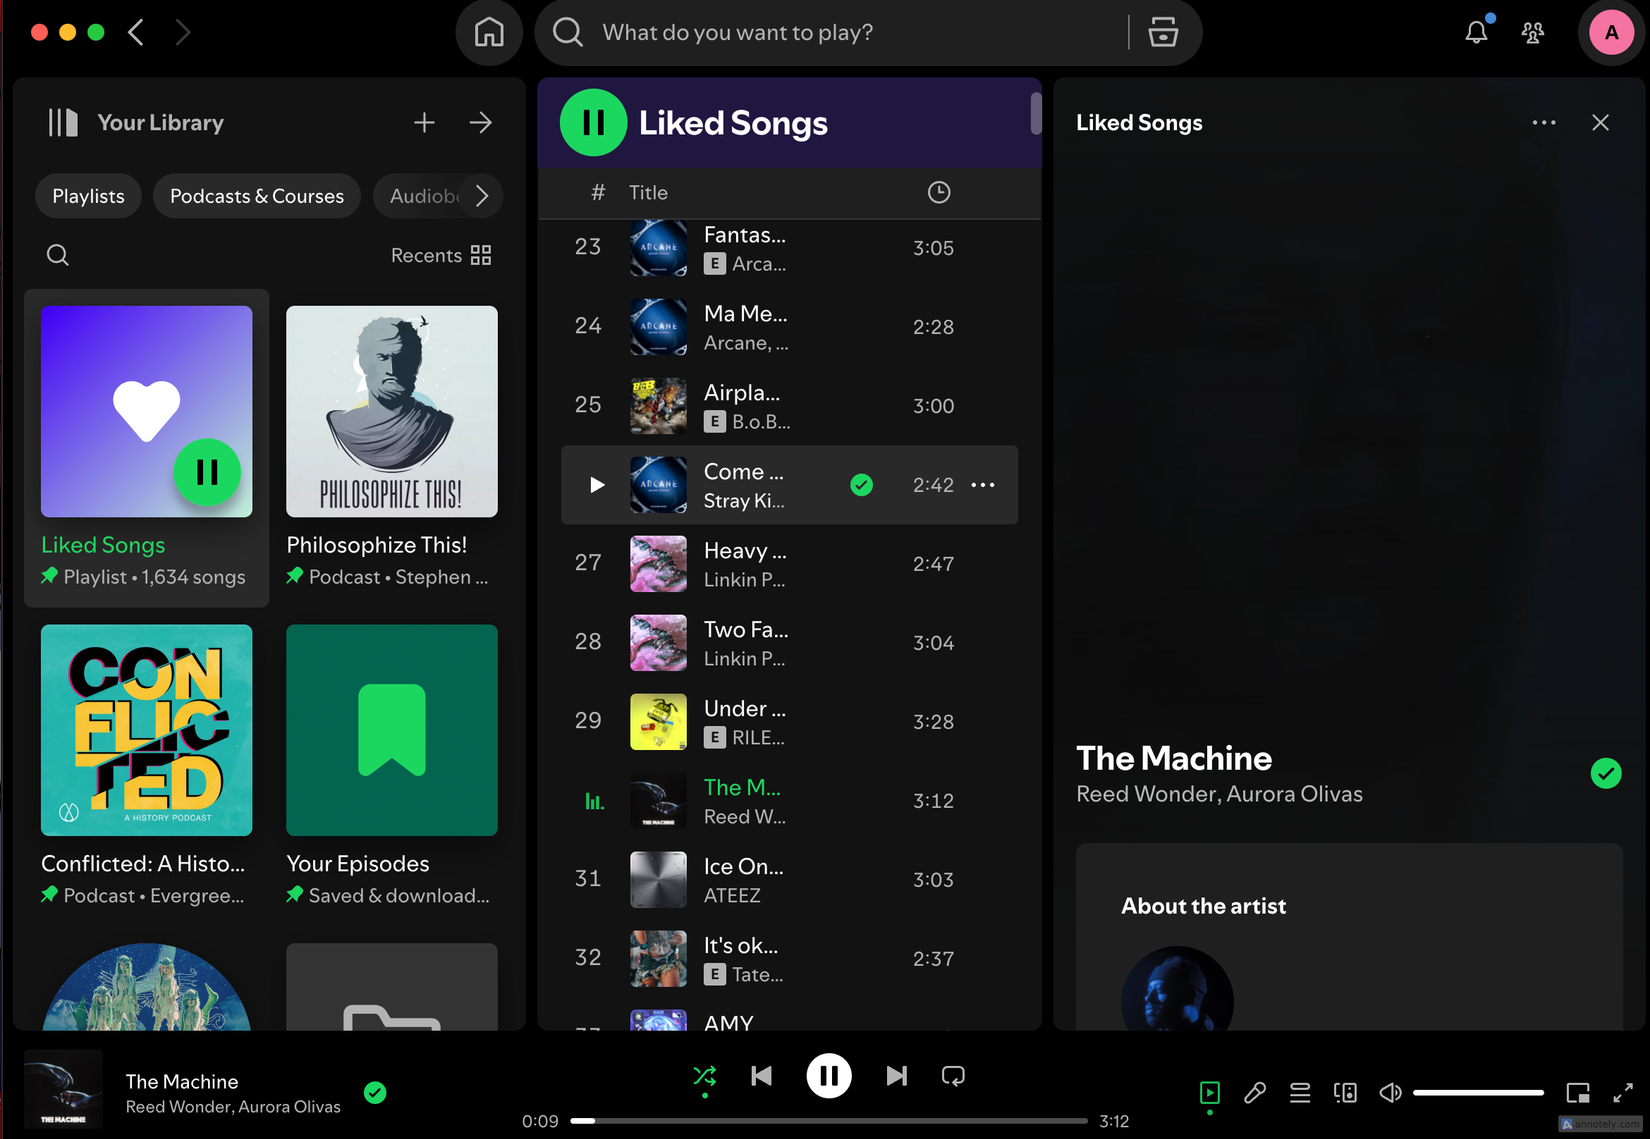Open more options in Now Playing panel
Image resolution: width=1650 pixels, height=1139 pixels.
point(1544,122)
